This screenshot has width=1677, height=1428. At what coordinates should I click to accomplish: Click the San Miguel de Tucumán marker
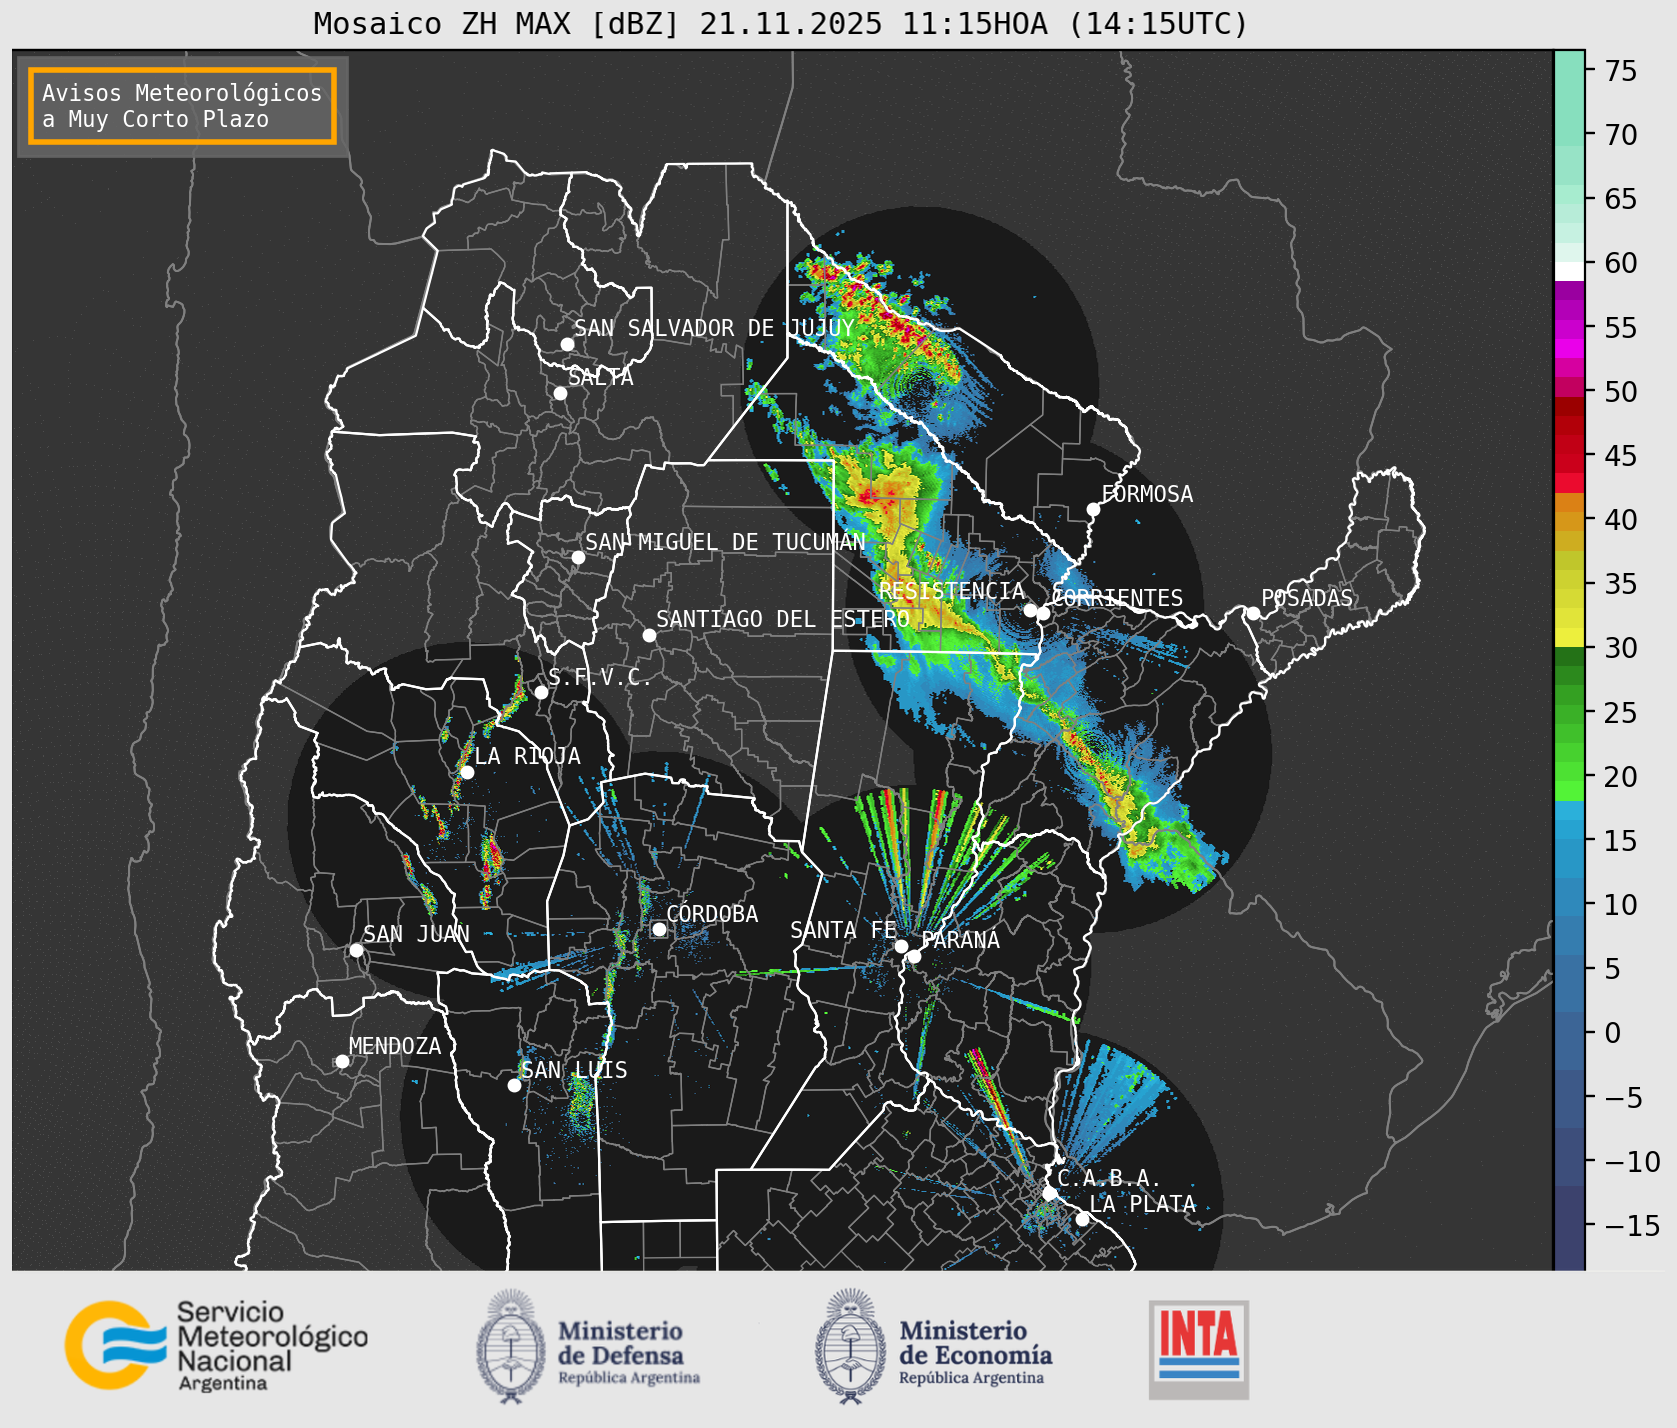578,557
